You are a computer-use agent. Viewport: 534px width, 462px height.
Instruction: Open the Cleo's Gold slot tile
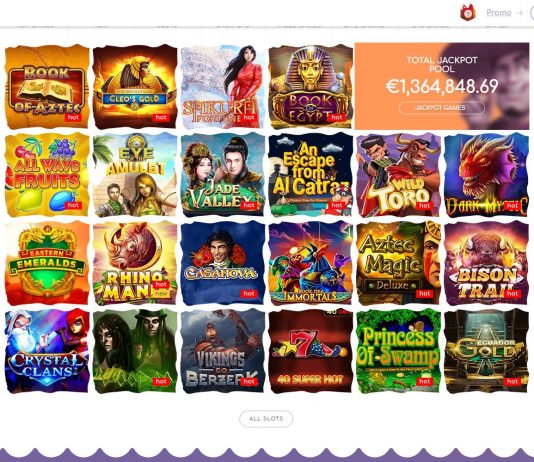[x=135, y=87]
